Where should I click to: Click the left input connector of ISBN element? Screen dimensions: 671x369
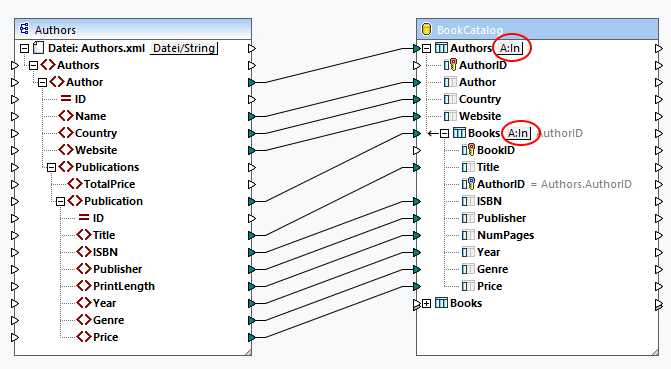click(x=15, y=252)
